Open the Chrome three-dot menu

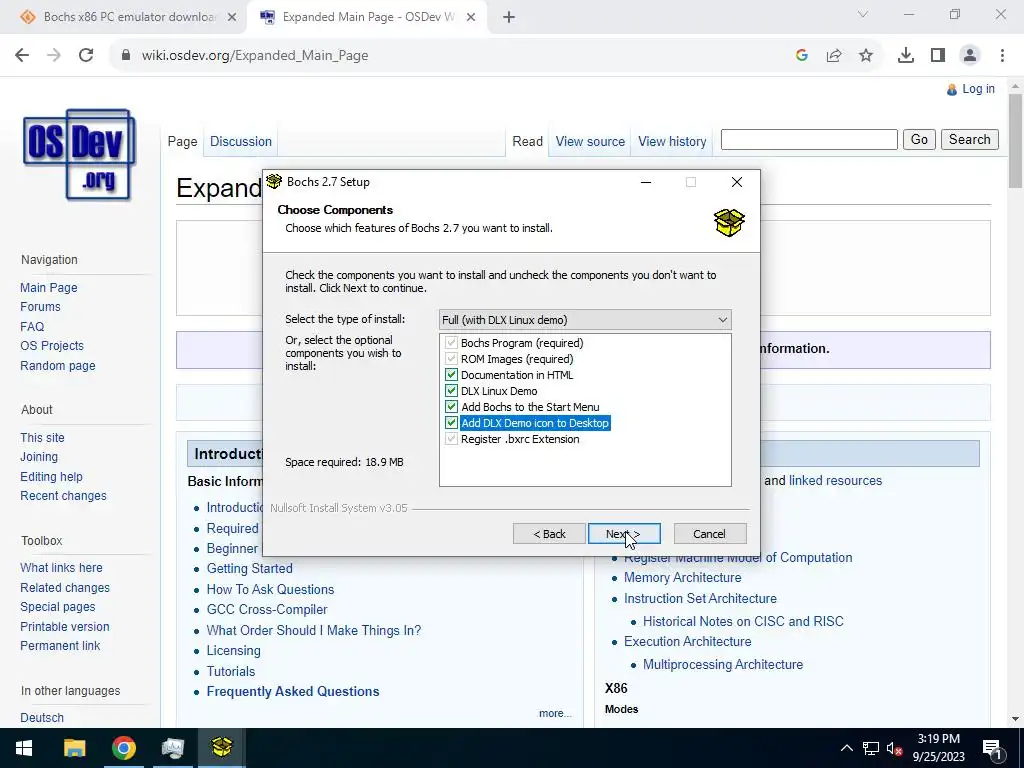coord(1002,56)
